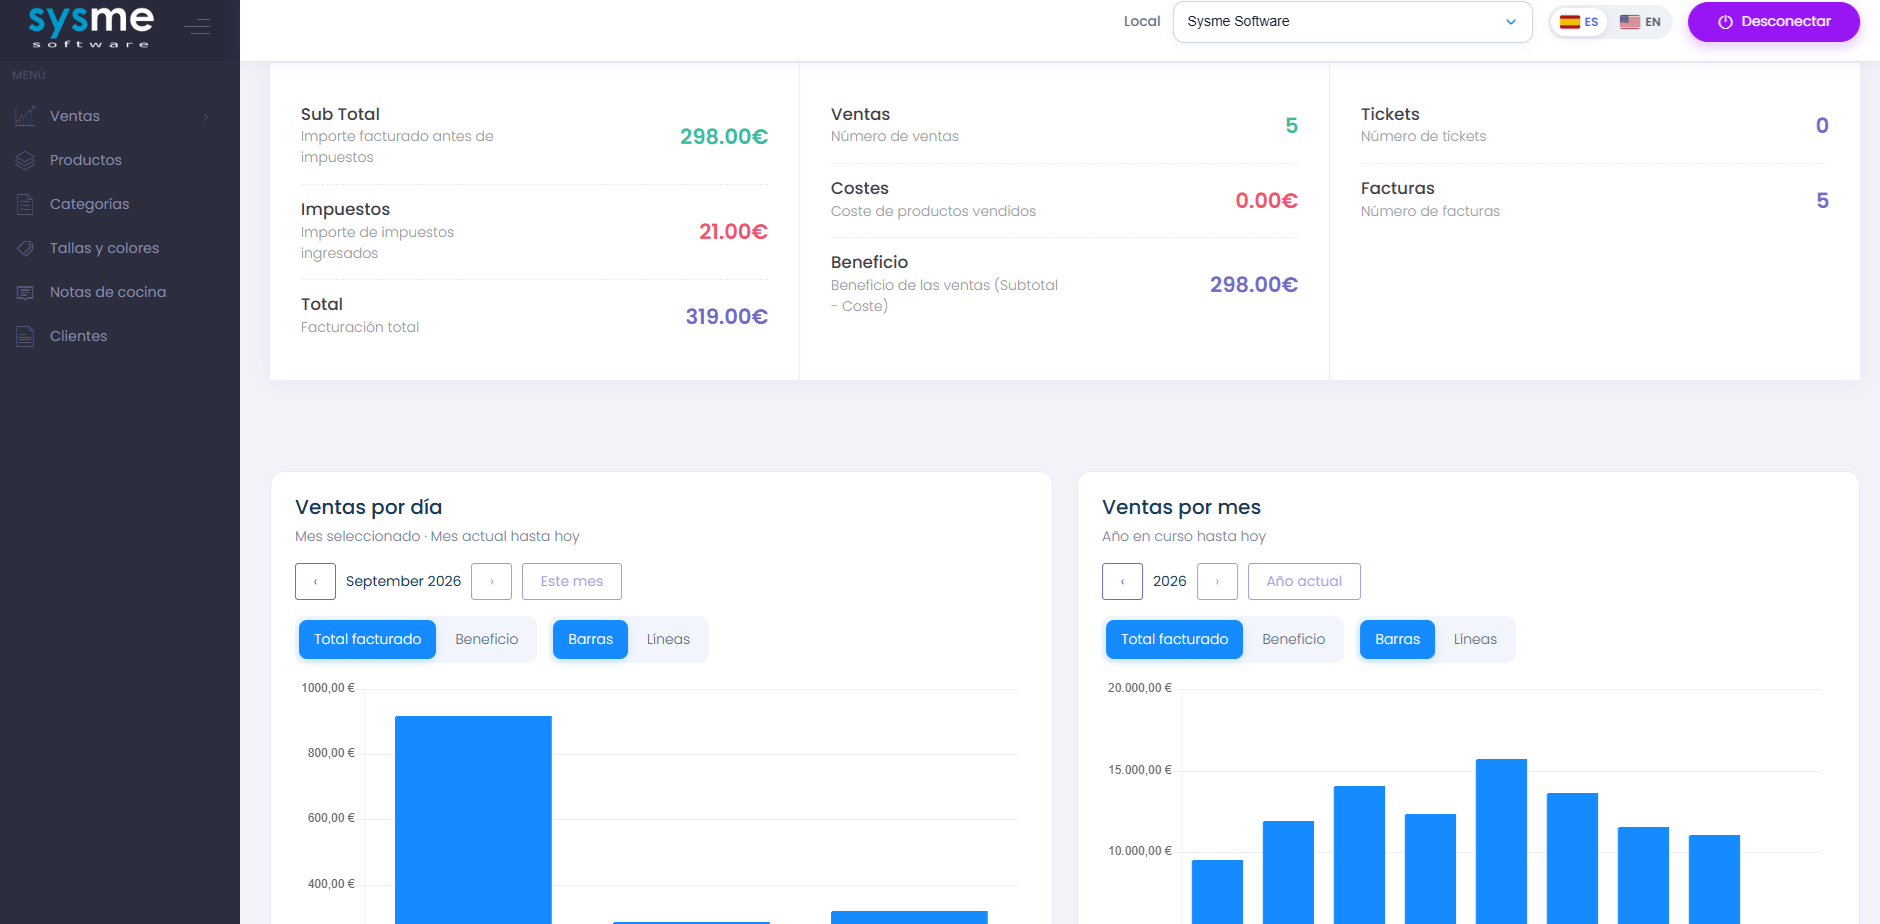Click the Tickets label

[1390, 115]
